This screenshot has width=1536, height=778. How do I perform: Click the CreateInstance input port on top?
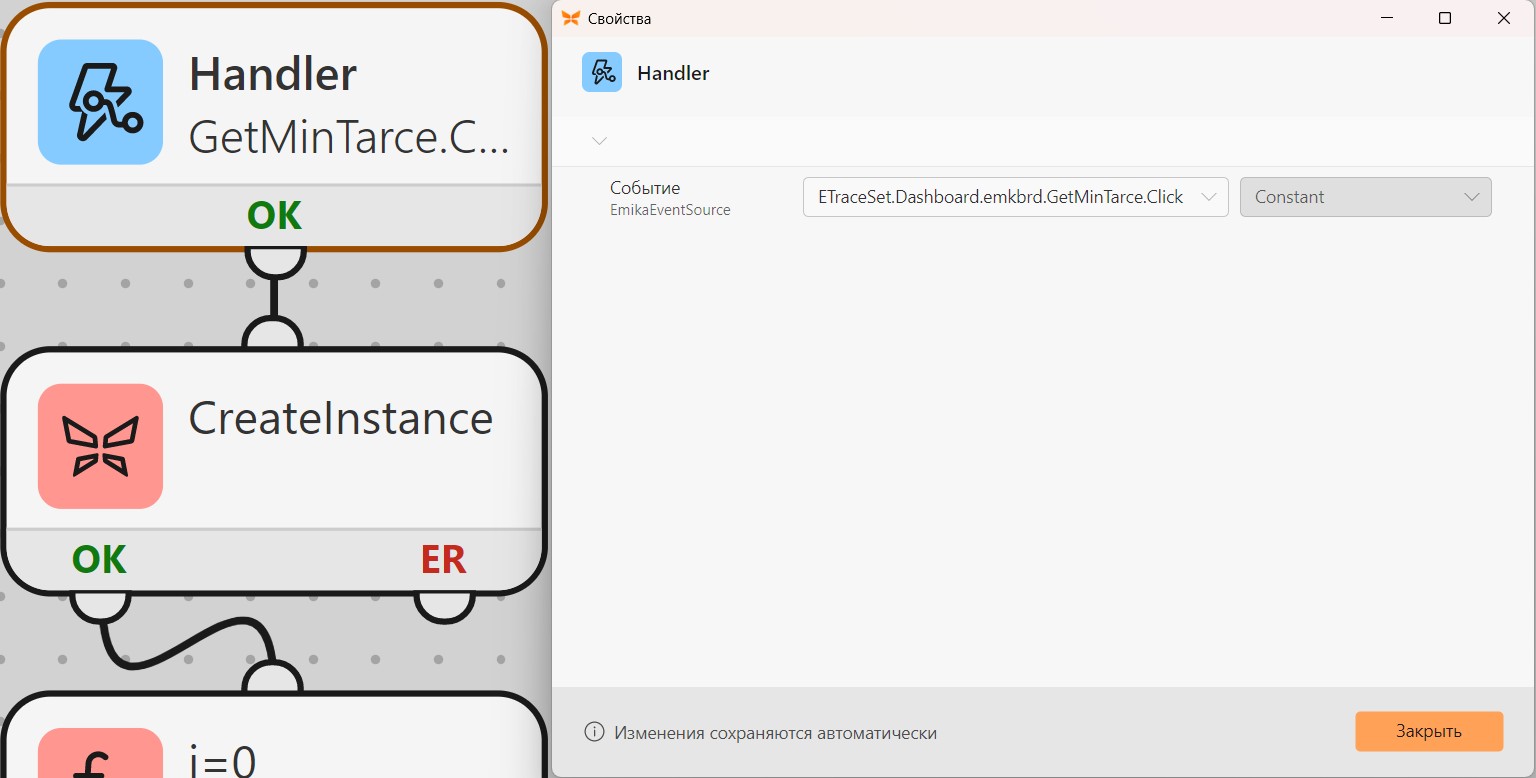[x=273, y=334]
